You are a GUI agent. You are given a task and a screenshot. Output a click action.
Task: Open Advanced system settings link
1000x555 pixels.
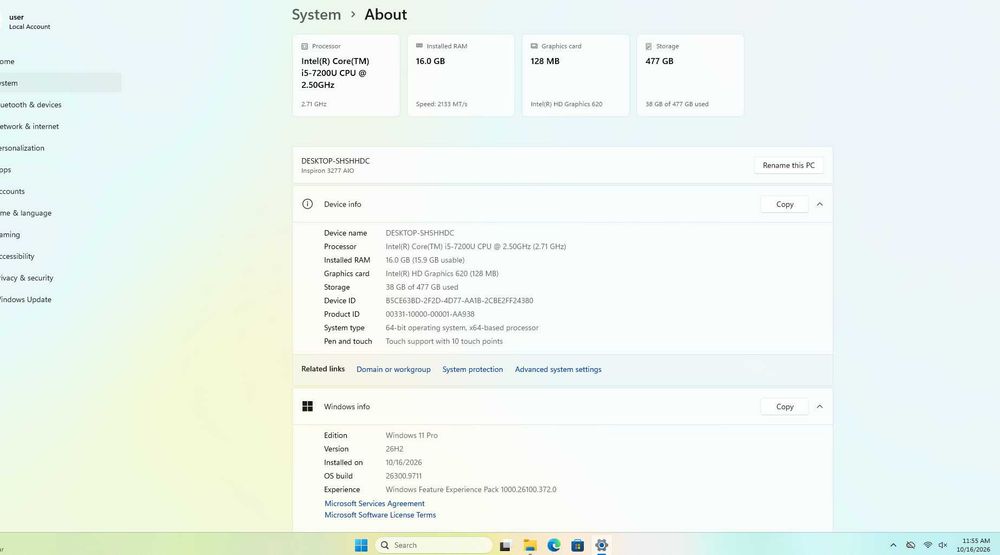558,369
